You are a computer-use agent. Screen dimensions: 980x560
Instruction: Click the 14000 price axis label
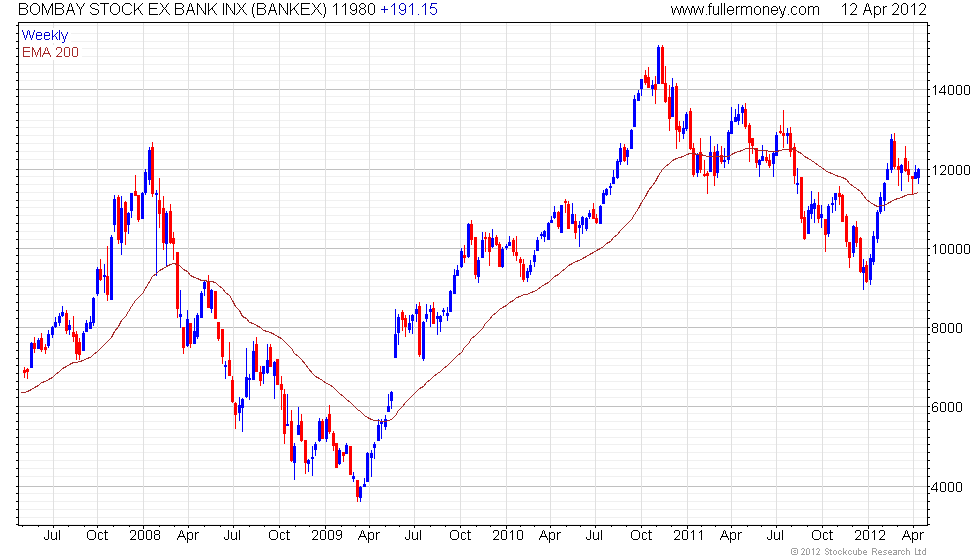coord(951,90)
